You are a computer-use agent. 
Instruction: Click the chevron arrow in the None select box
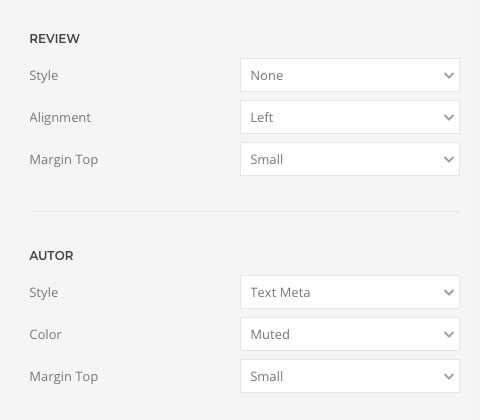point(449,76)
